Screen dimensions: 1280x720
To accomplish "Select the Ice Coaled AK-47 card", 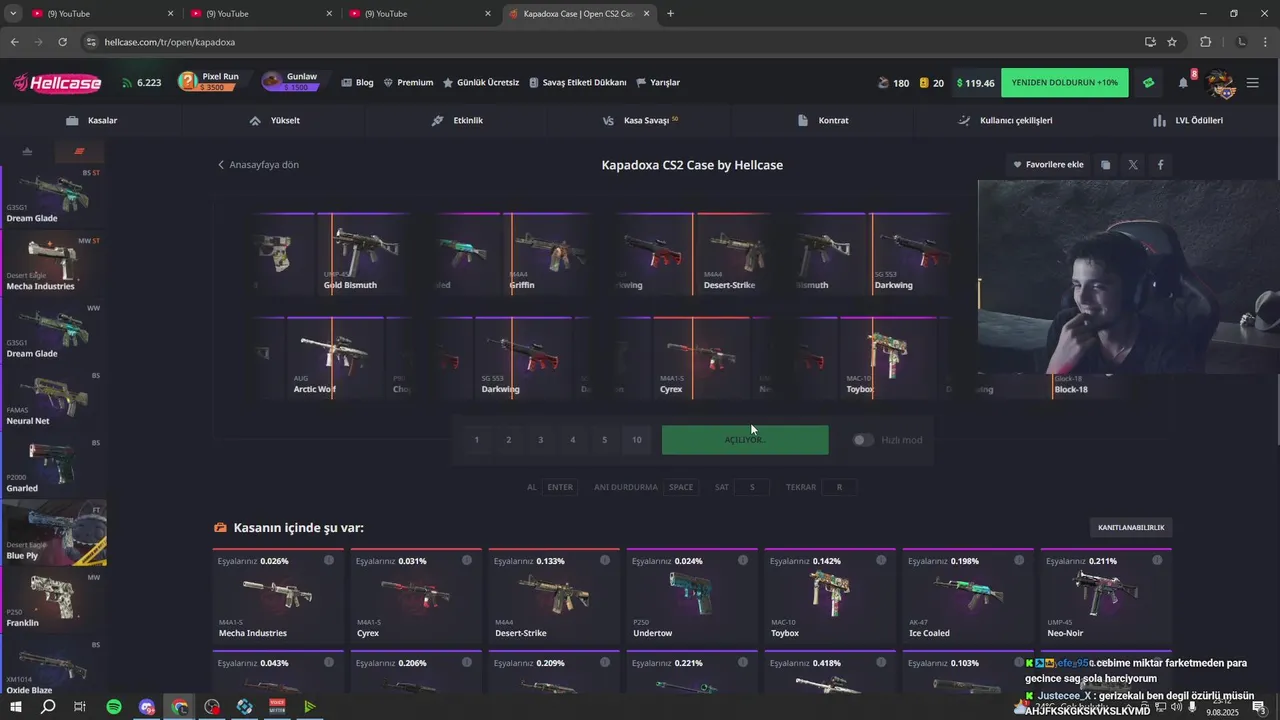I will coord(968,596).
